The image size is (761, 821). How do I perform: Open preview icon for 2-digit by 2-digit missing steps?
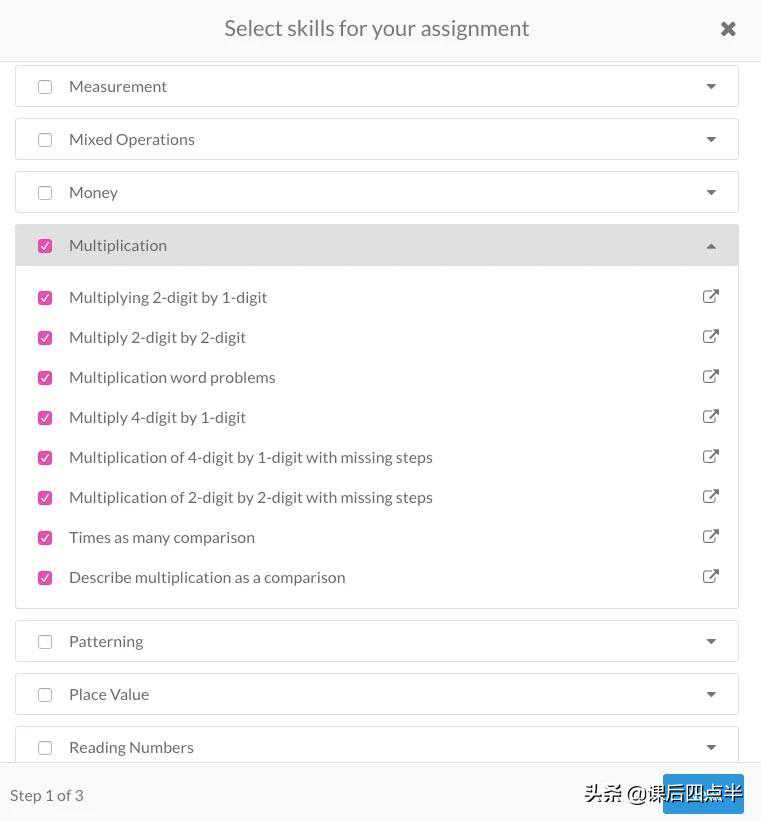711,497
